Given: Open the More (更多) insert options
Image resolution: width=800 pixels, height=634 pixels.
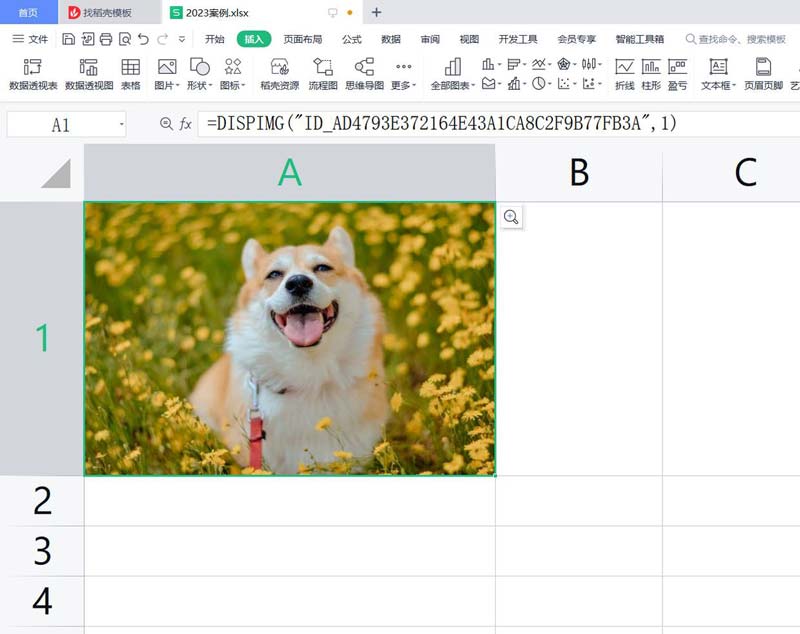Looking at the screenshot, I should click(x=404, y=74).
